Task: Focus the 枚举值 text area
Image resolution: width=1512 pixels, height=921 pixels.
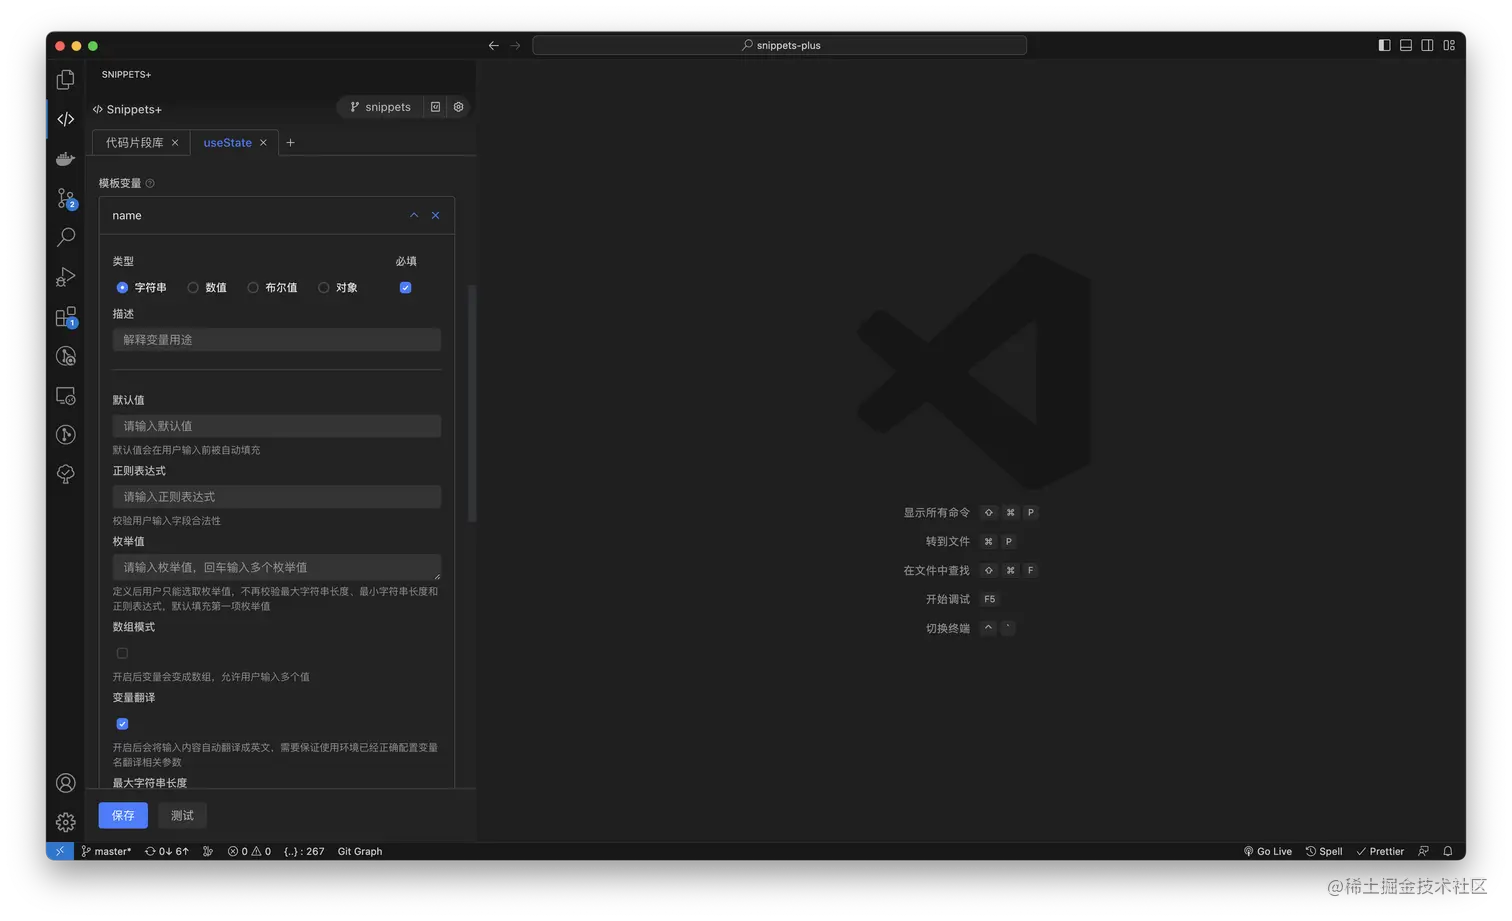Action: tap(277, 567)
